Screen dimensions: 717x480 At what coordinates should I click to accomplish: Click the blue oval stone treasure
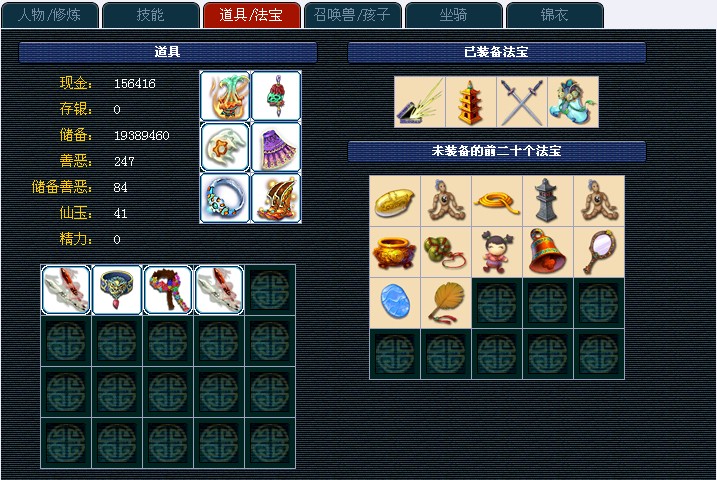(x=395, y=303)
